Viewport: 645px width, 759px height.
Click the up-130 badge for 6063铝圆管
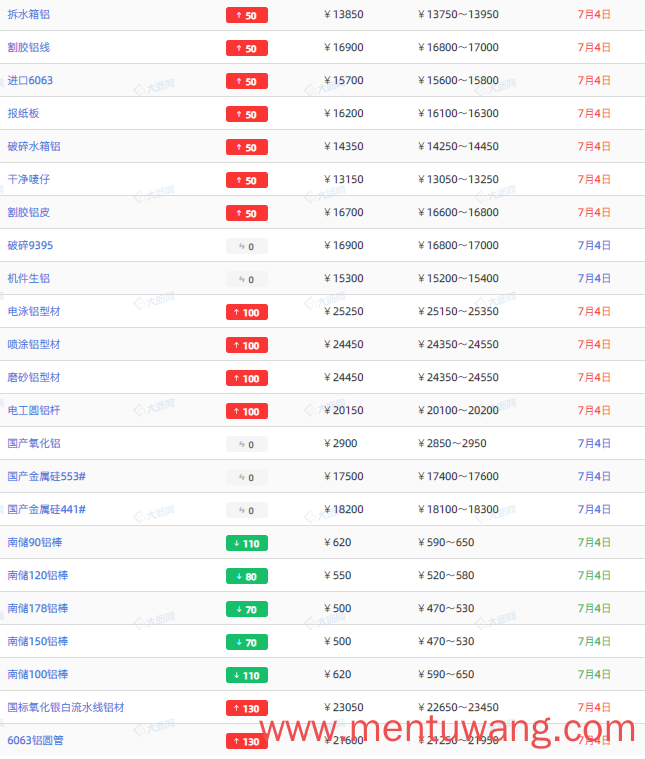247,741
